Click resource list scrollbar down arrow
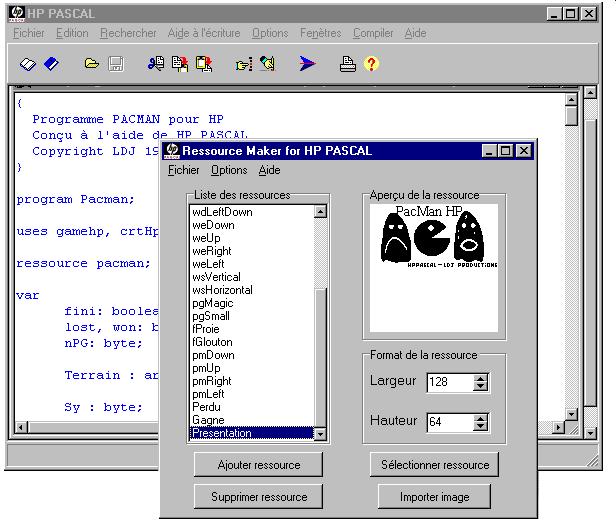The width and height of the screenshot is (616, 524). 321,434
